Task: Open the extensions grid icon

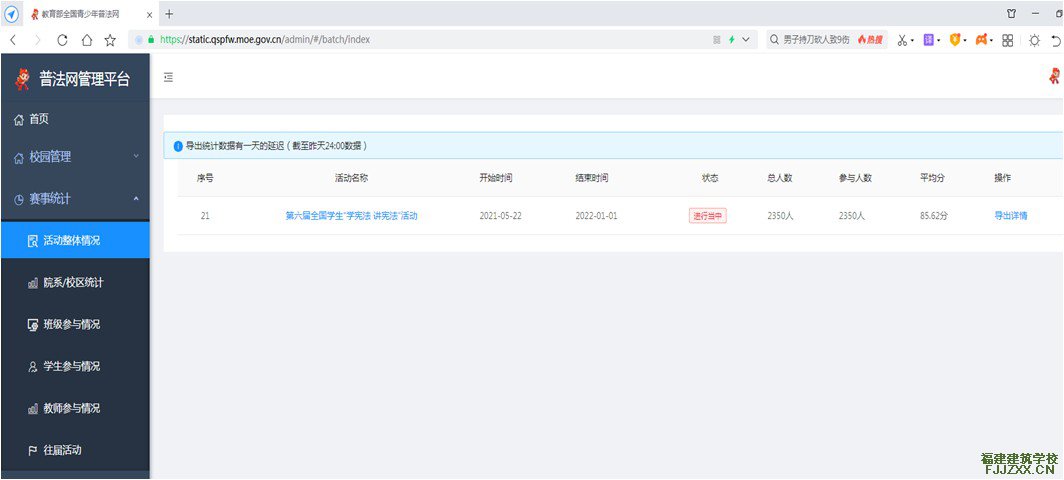Action: 1007,40
